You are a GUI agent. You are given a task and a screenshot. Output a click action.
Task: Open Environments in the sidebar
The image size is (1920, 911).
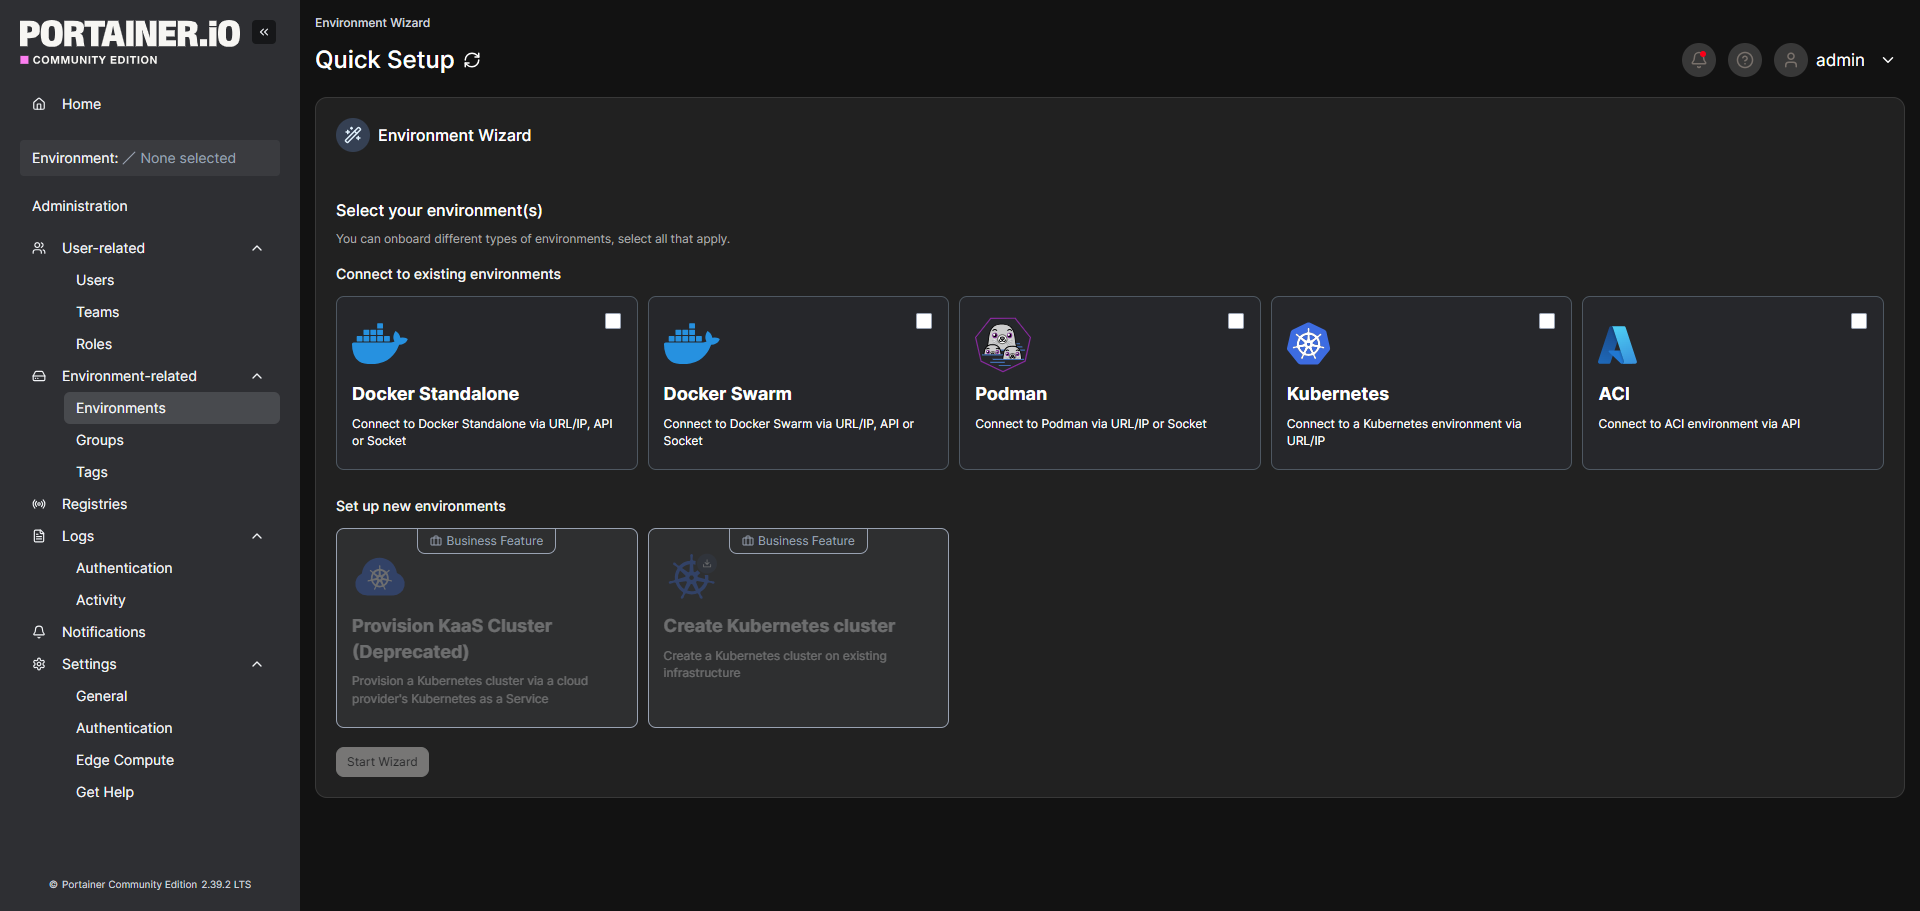tap(172, 408)
